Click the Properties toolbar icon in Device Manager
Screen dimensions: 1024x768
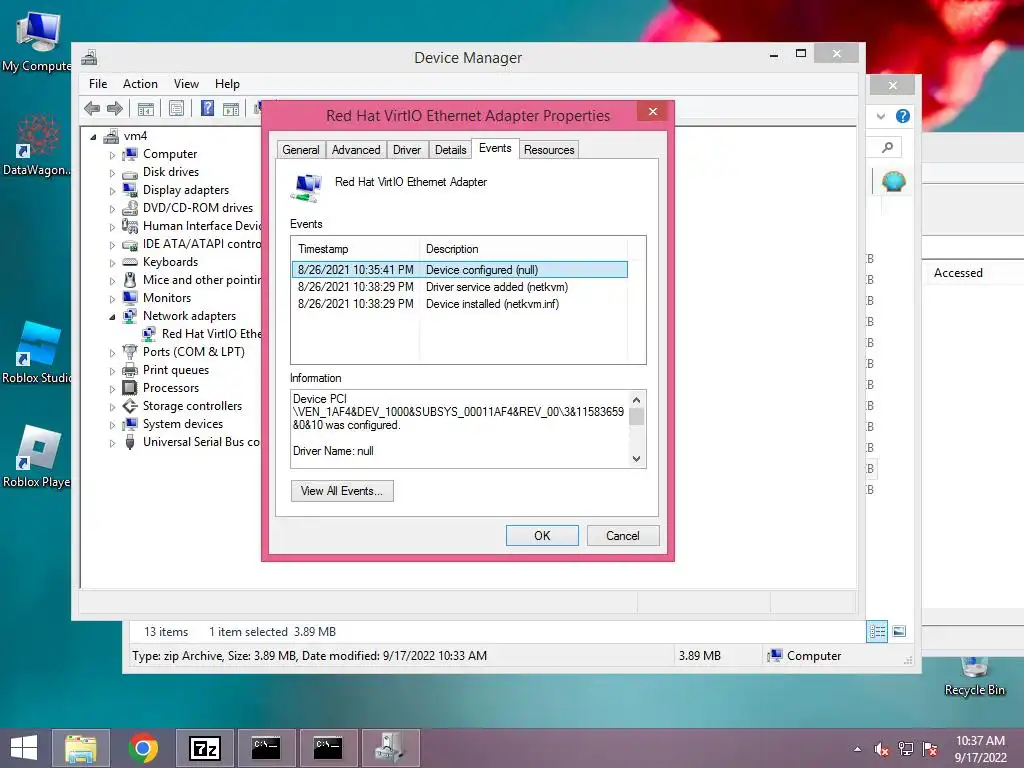[x=176, y=108]
